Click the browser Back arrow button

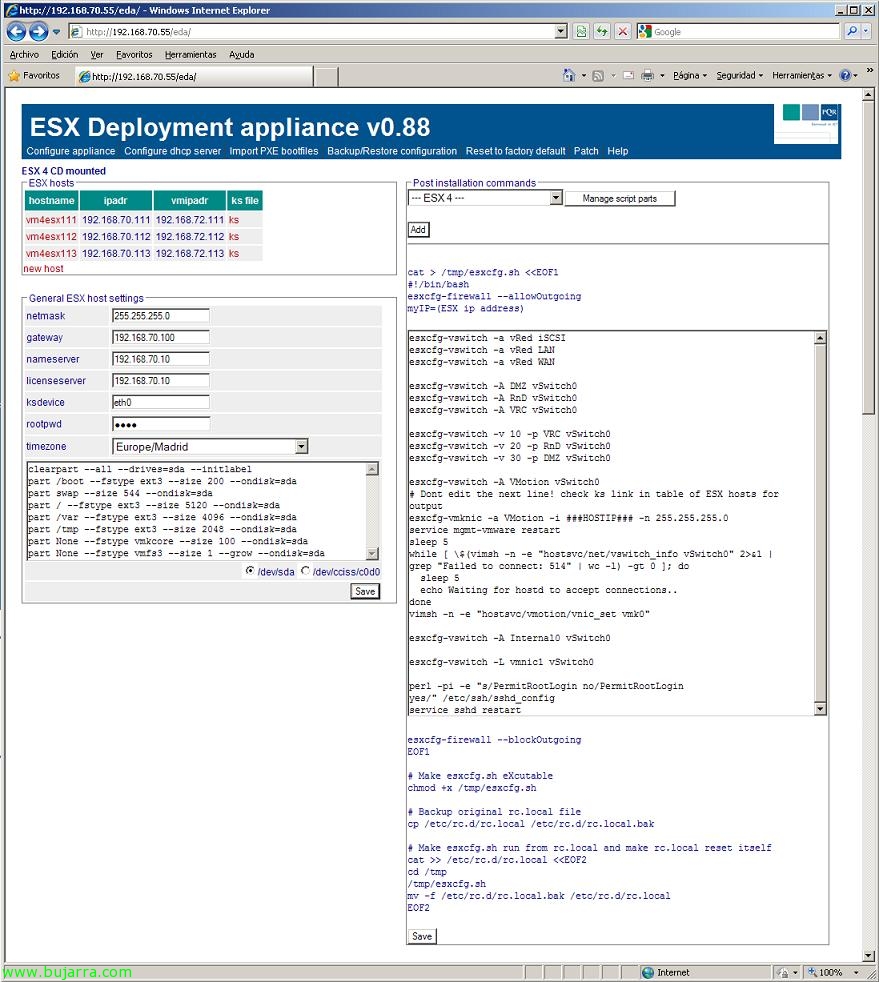coord(17,31)
